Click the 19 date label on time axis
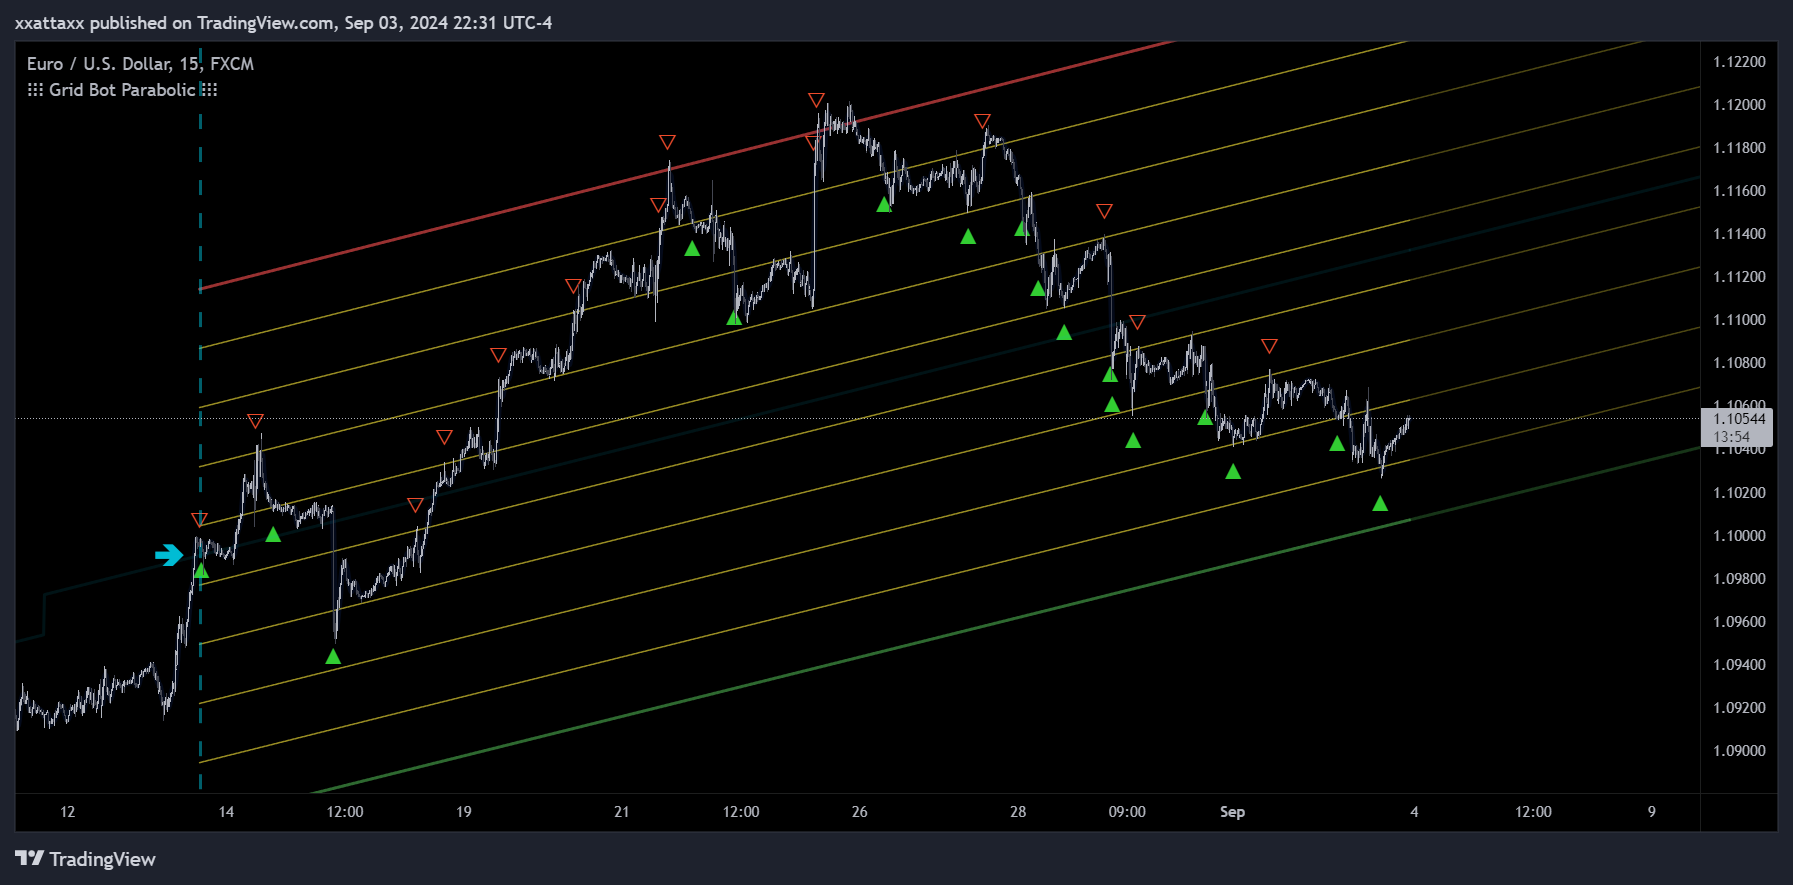 pyautogui.click(x=464, y=812)
